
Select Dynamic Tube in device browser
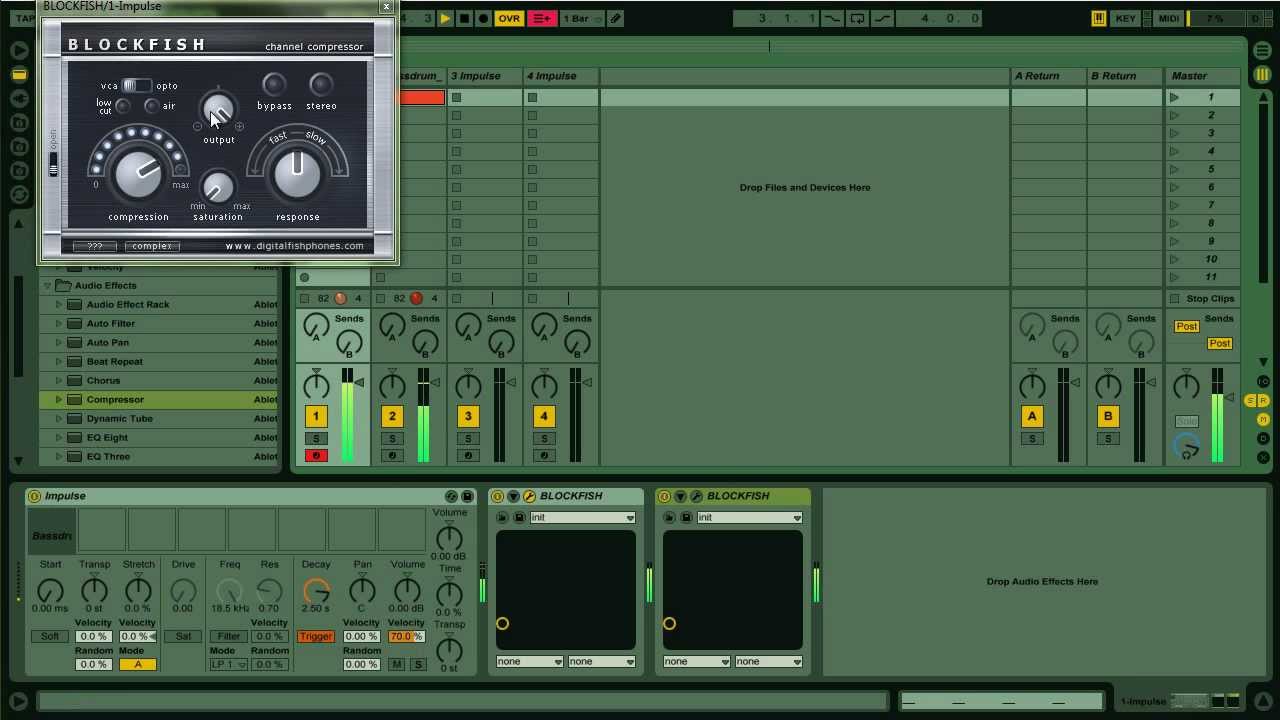coord(158,419)
